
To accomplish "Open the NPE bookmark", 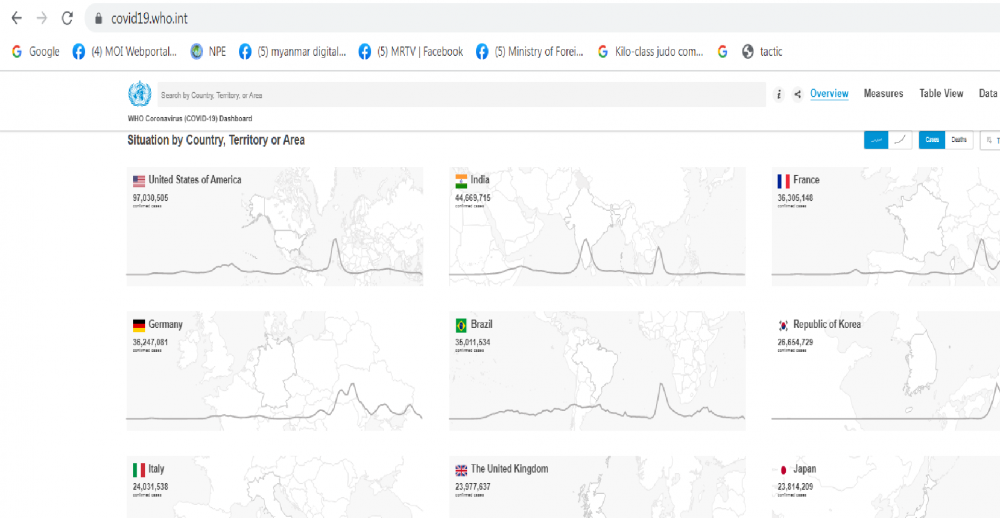I will pyautogui.click(x=208, y=52).
